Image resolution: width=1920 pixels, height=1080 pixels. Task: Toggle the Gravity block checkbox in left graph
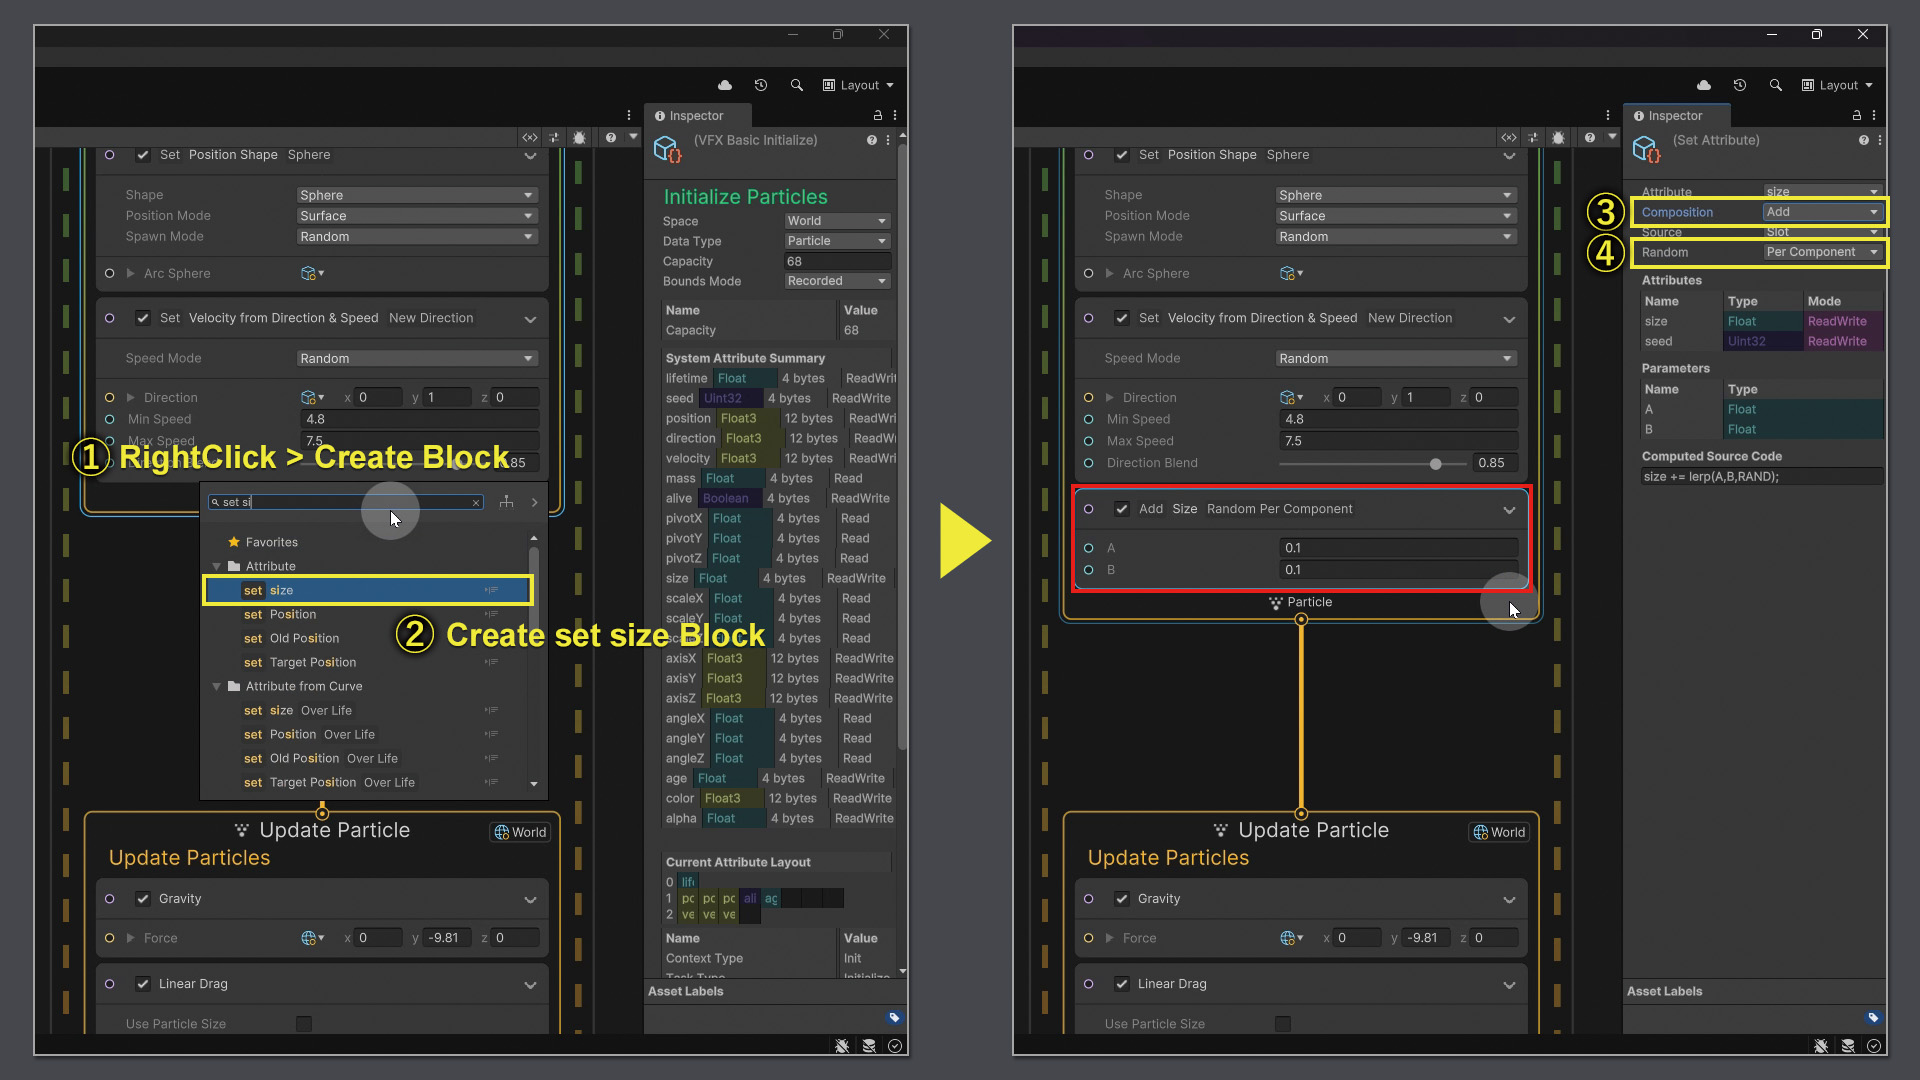pos(143,899)
